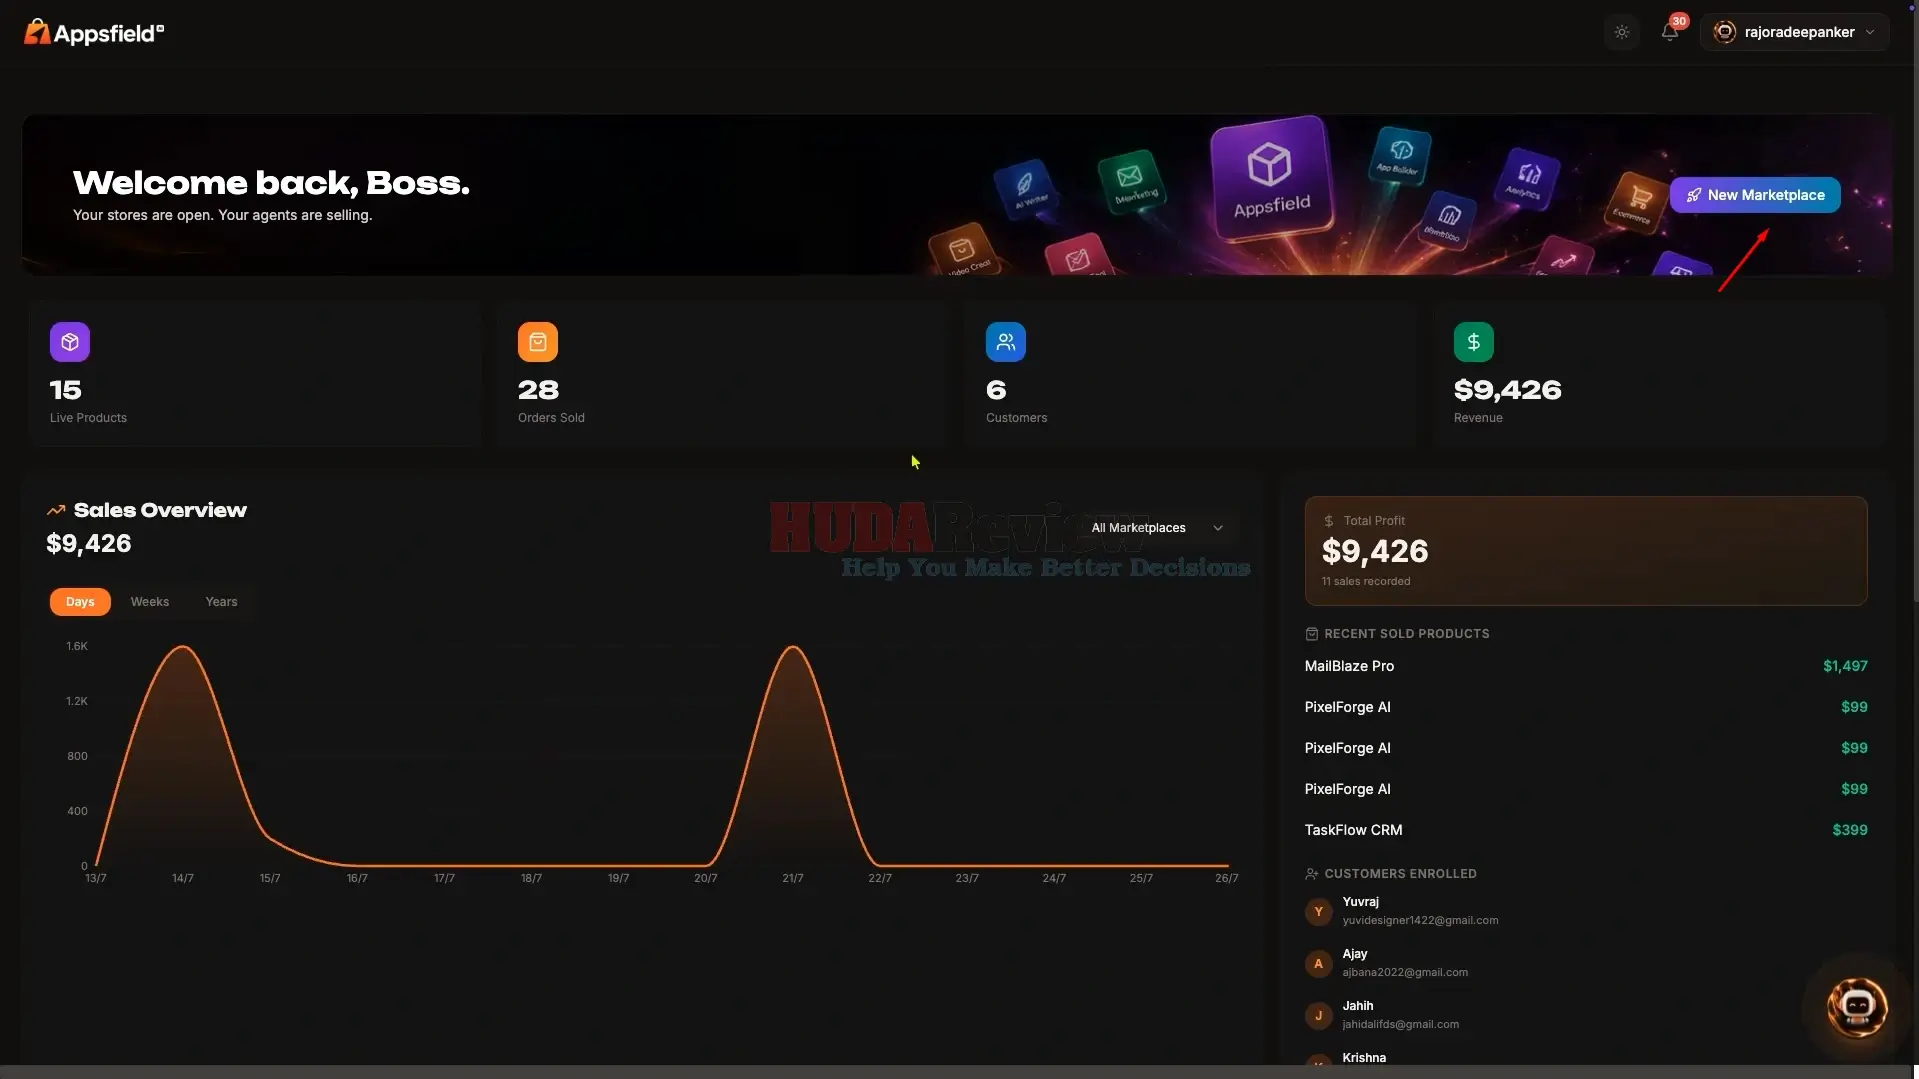Open the Live Products card showing 15
This screenshot has height=1079, width=1919.
point(255,374)
